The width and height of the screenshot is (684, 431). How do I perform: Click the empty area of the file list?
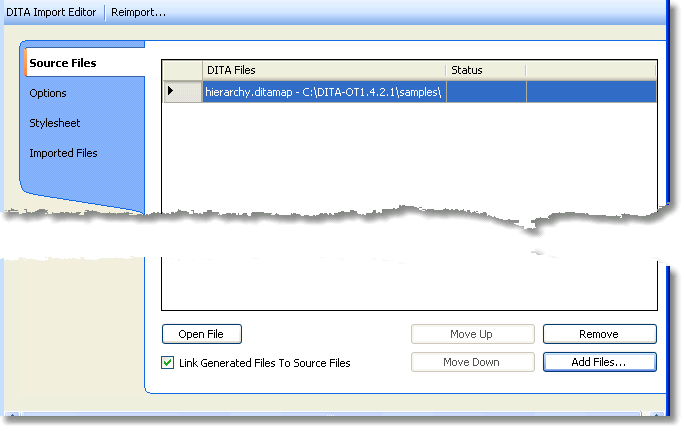(x=408, y=280)
